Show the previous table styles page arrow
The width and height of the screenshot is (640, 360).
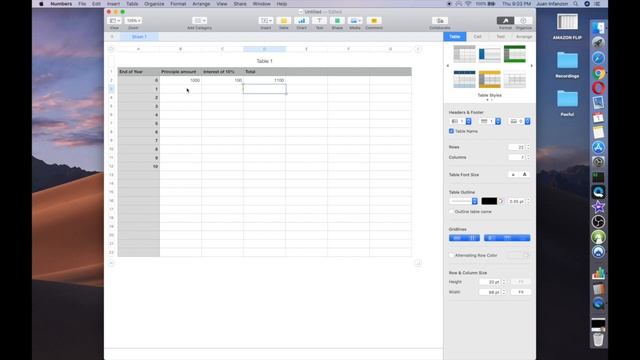447,66
